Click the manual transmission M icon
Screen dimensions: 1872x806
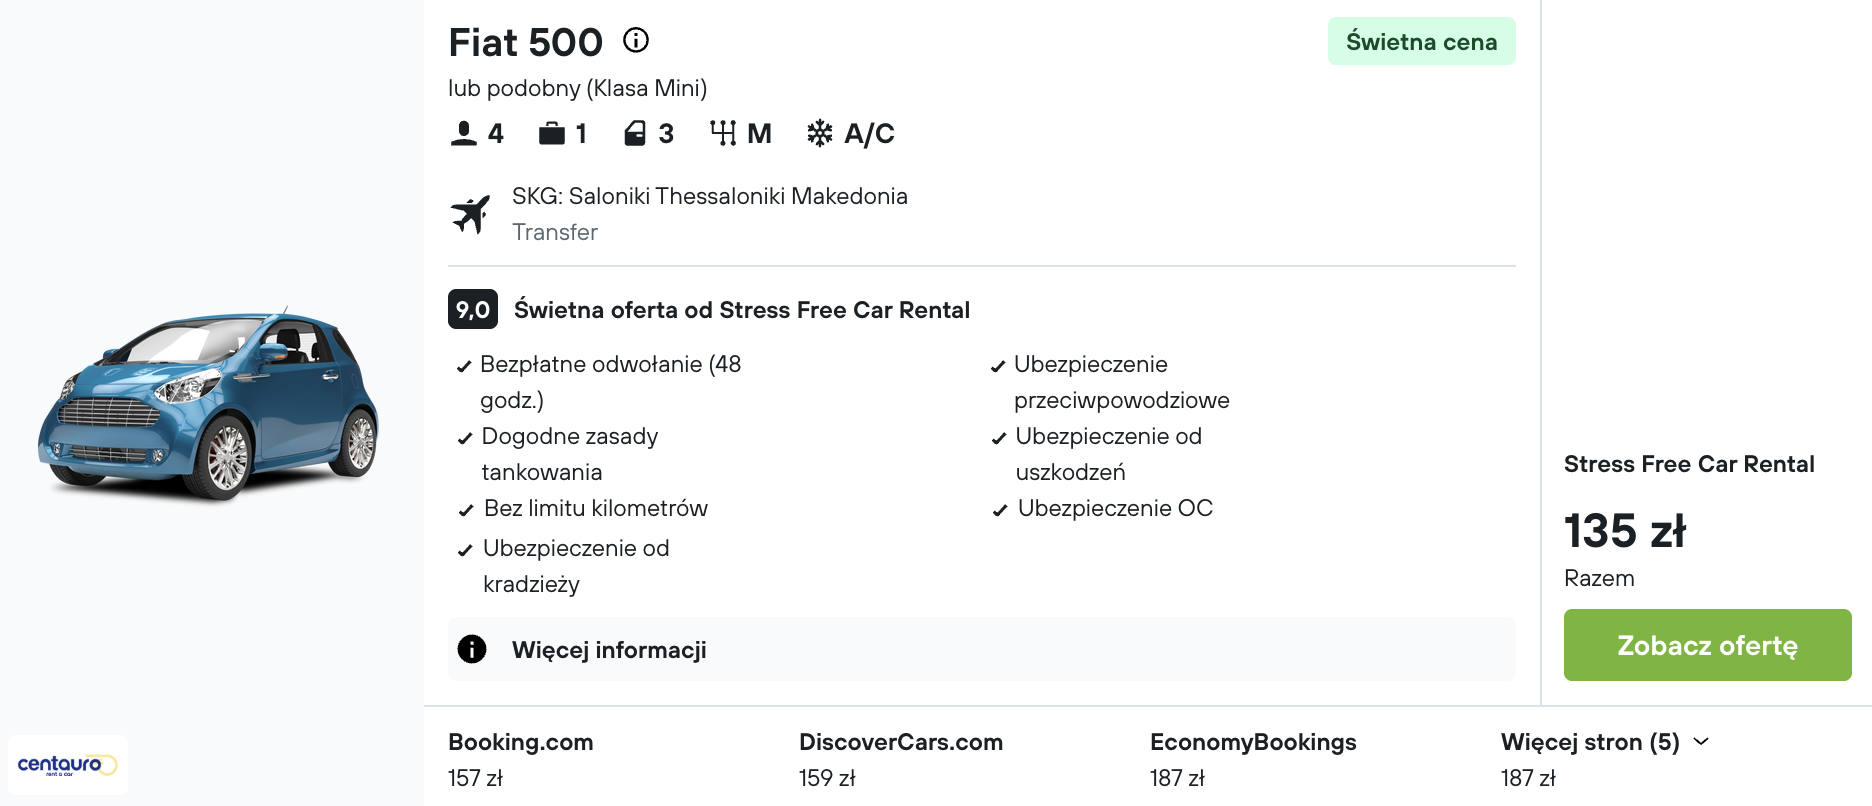tap(725, 131)
